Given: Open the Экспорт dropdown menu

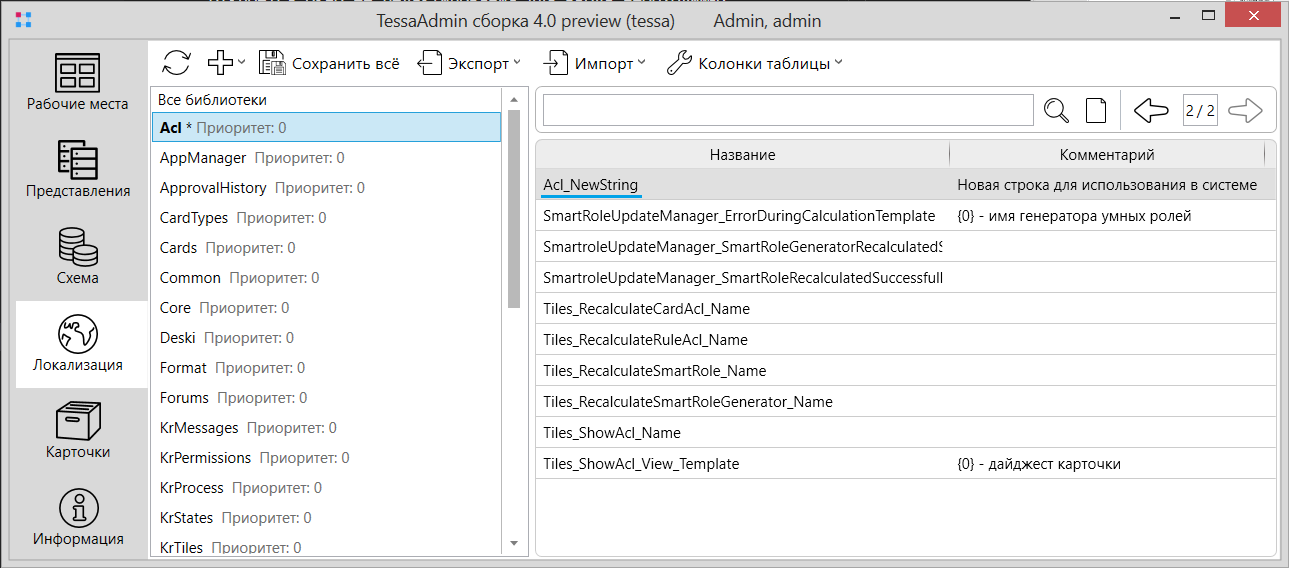Looking at the screenshot, I should (469, 63).
